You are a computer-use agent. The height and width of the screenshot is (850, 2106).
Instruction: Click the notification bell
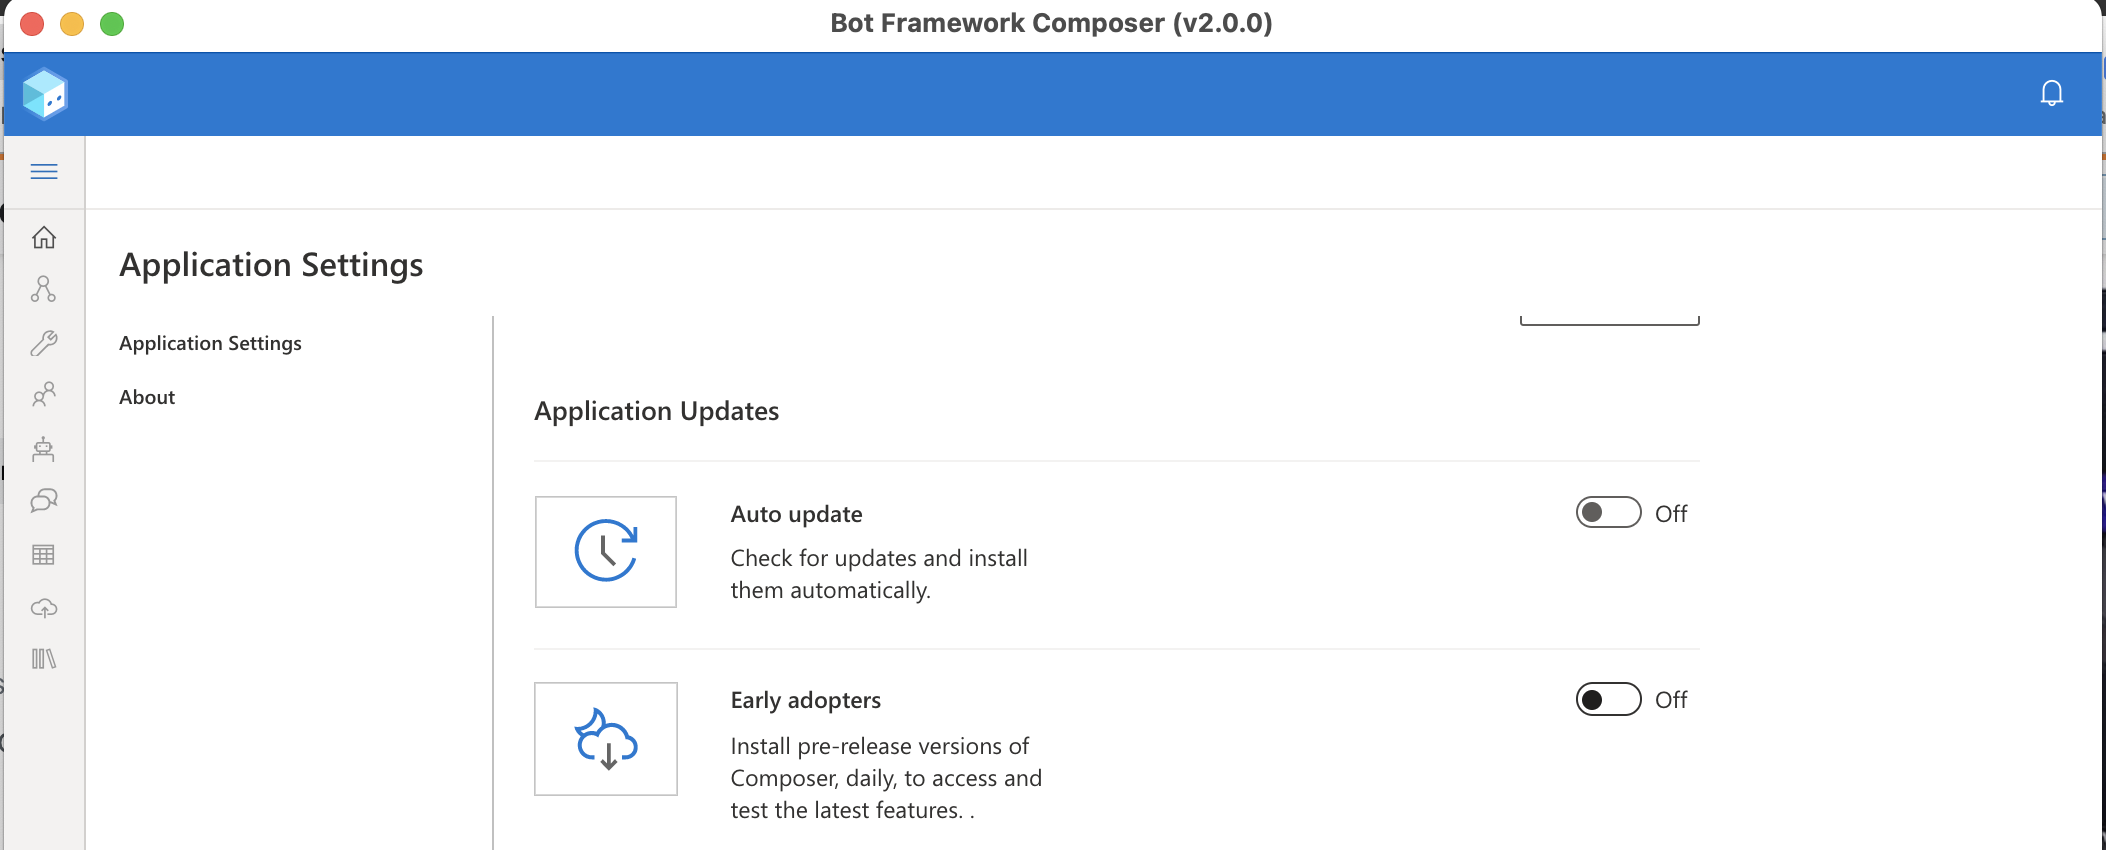2051,92
